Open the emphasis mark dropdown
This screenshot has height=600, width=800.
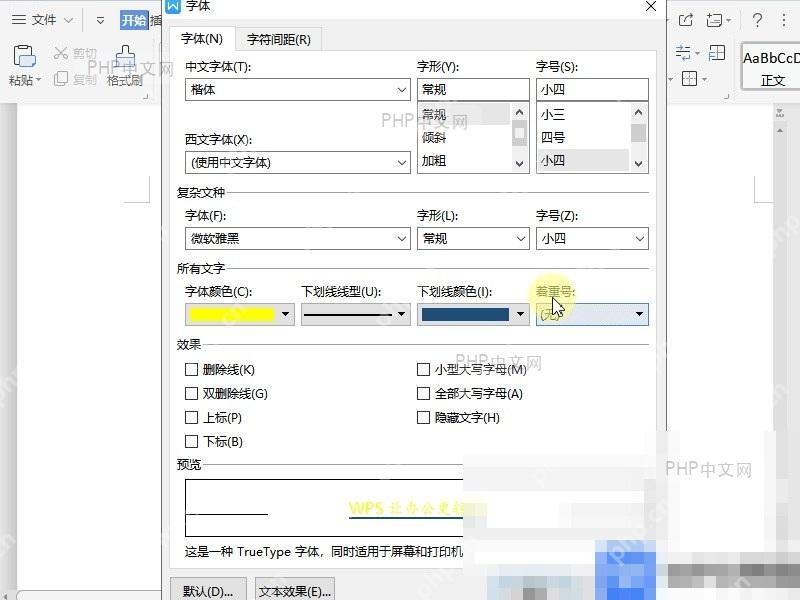pos(592,314)
